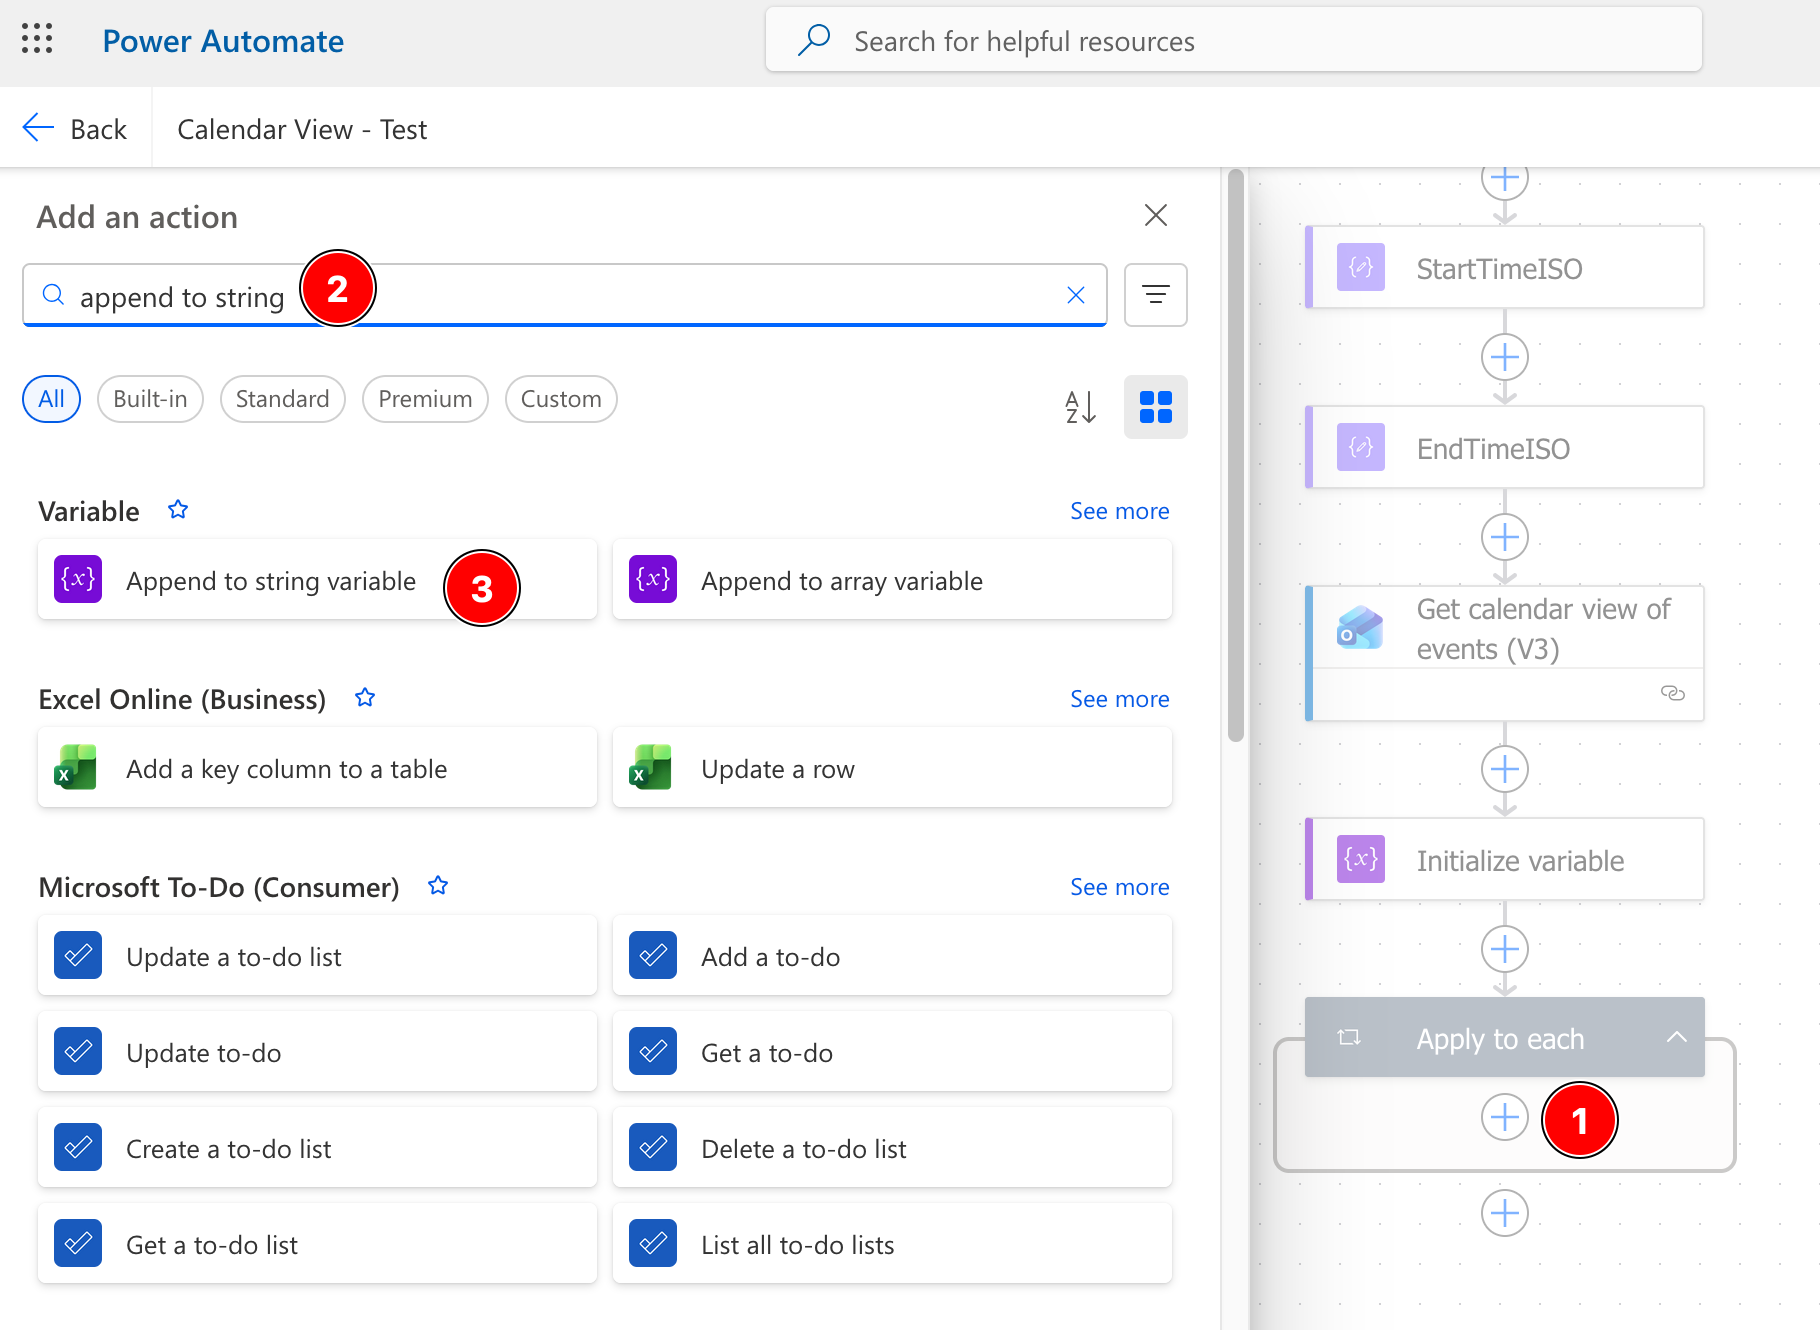Viewport: 1820px width, 1330px height.
Task: Collapse the Apply to each container
Action: tap(1676, 1038)
